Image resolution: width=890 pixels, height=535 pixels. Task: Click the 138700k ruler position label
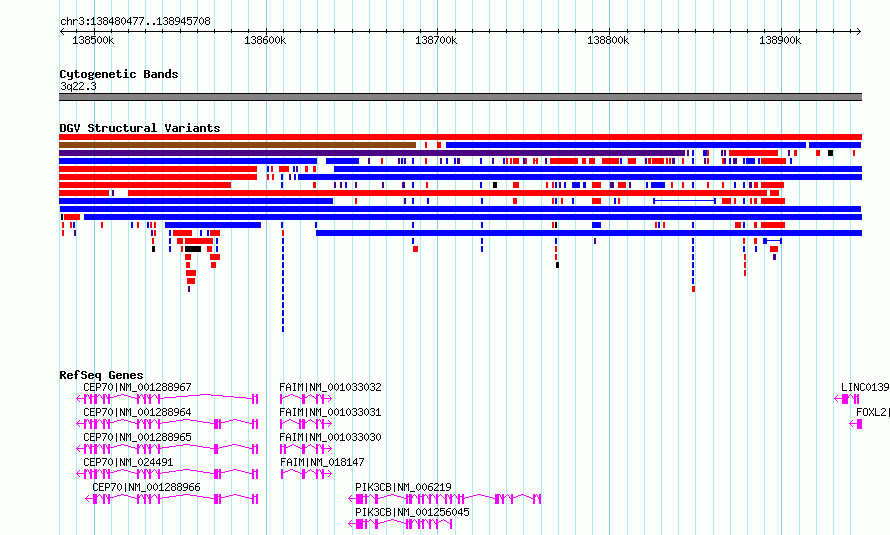tap(436, 40)
